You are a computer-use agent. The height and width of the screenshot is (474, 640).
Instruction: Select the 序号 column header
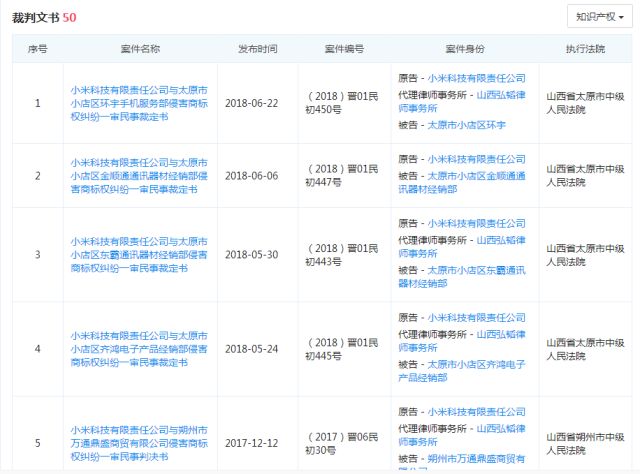38,49
